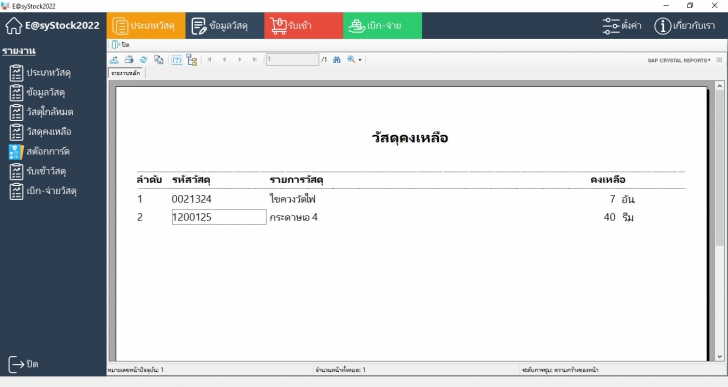
Task: Click the Refresh report toolbar icon
Action: tap(144, 59)
